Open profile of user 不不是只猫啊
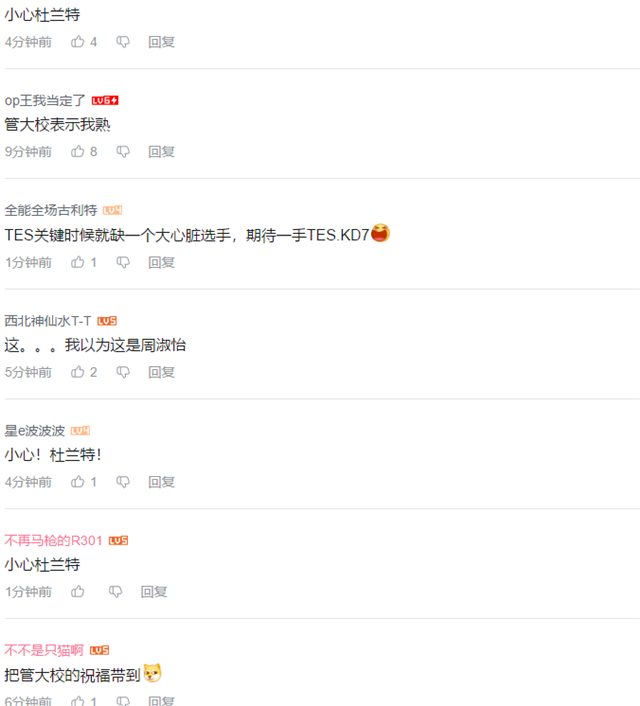The image size is (640, 706). point(44,650)
